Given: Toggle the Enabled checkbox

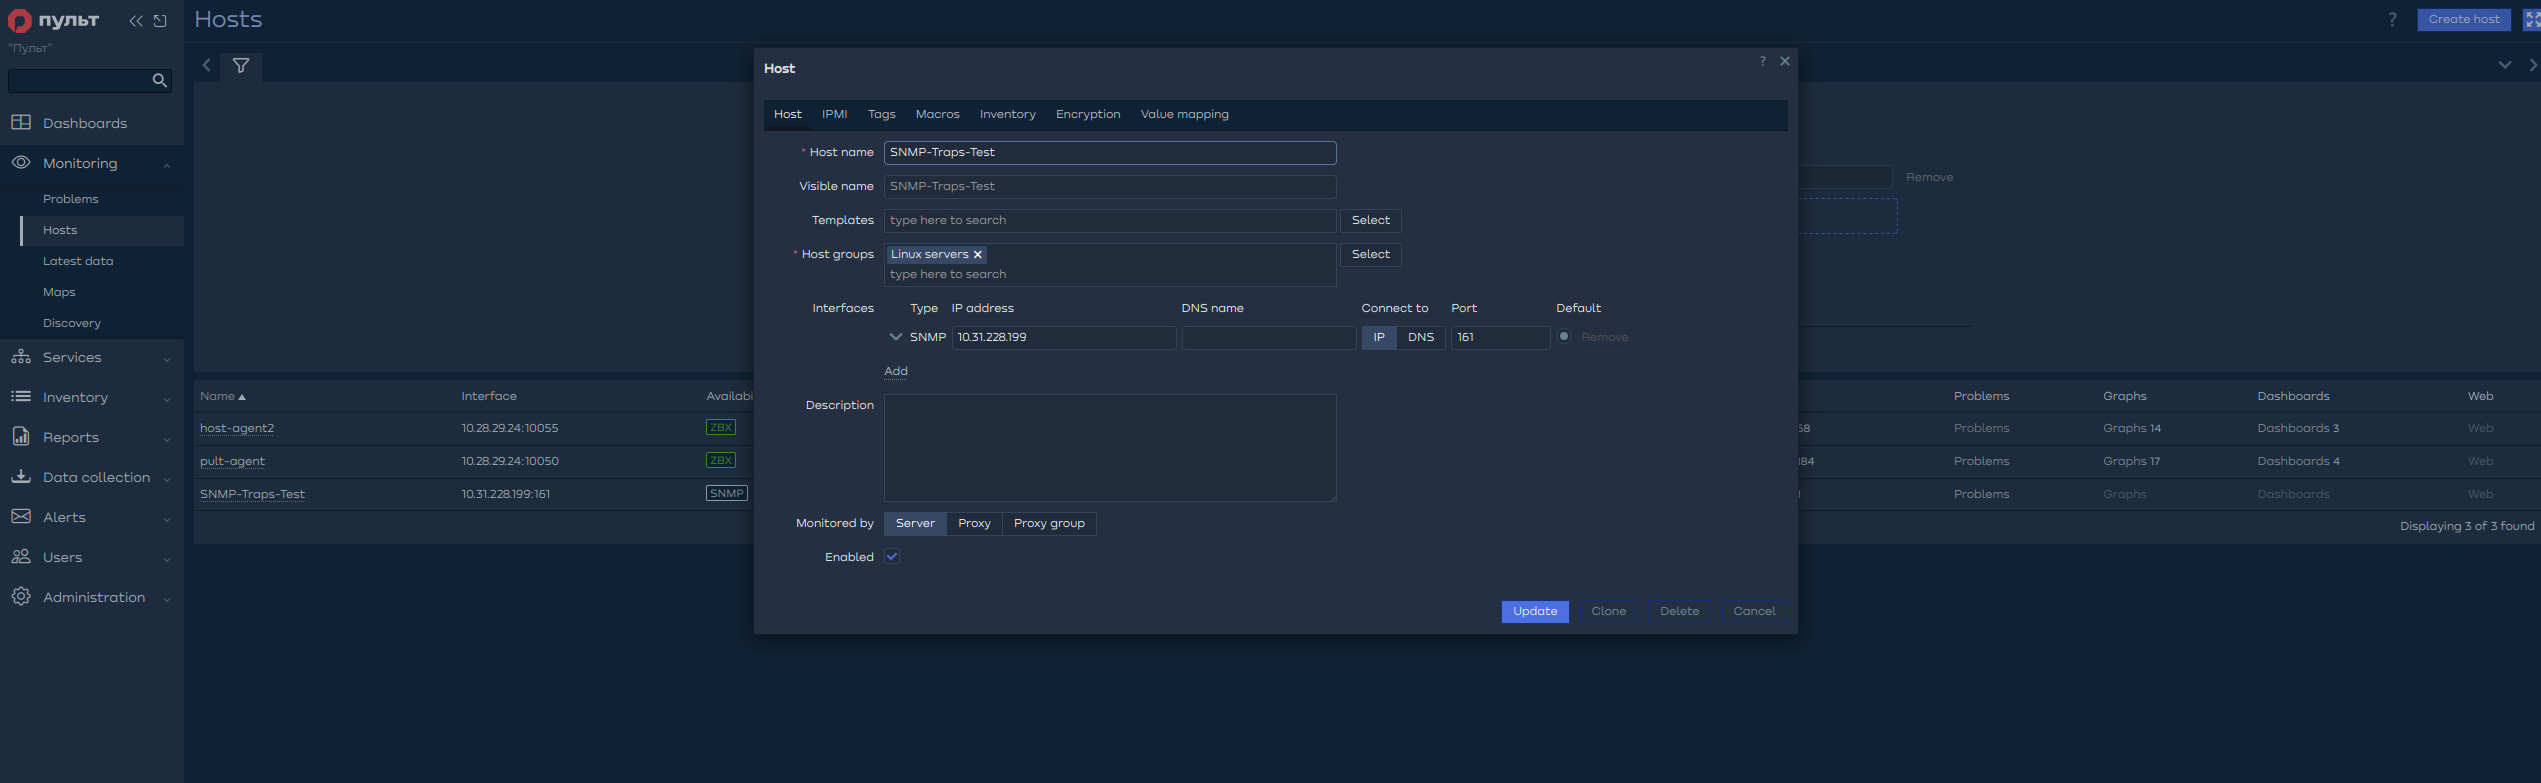Looking at the screenshot, I should [x=892, y=557].
